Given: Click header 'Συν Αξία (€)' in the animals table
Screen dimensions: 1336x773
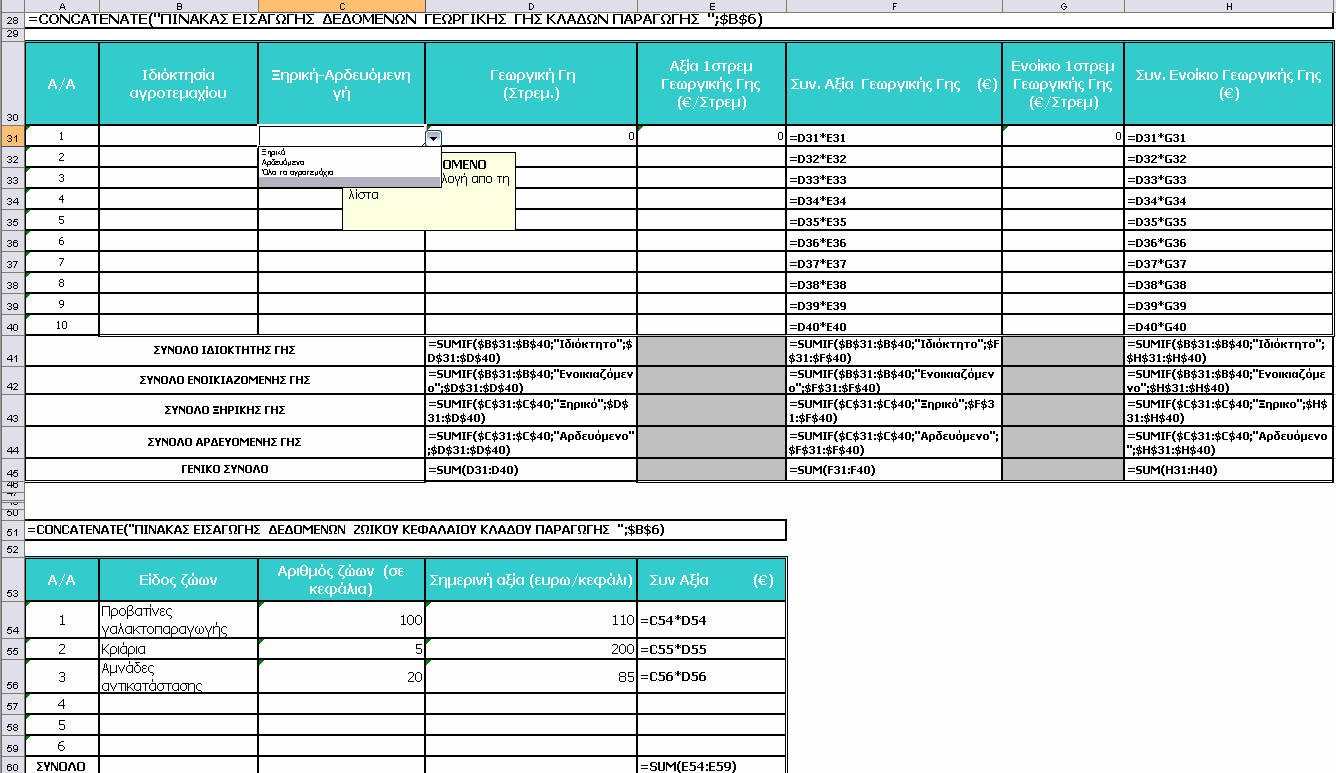Looking at the screenshot, I should click(712, 579).
